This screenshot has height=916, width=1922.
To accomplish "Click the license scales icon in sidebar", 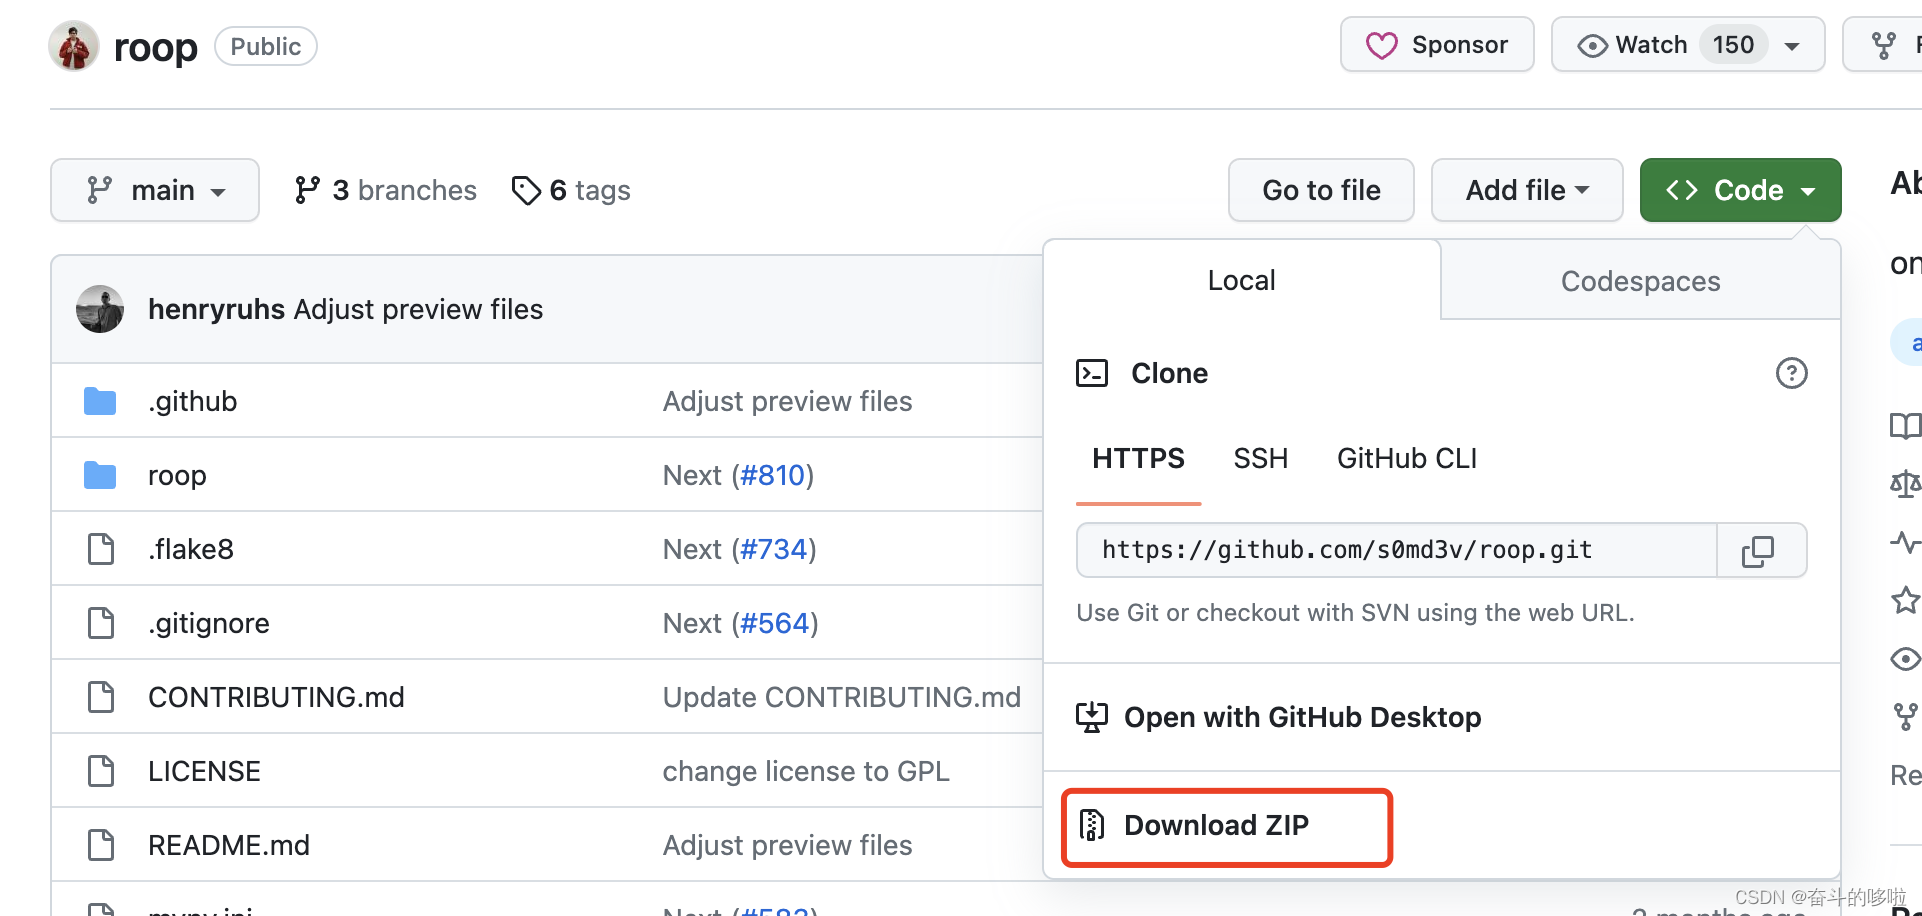I will pos(1905,484).
